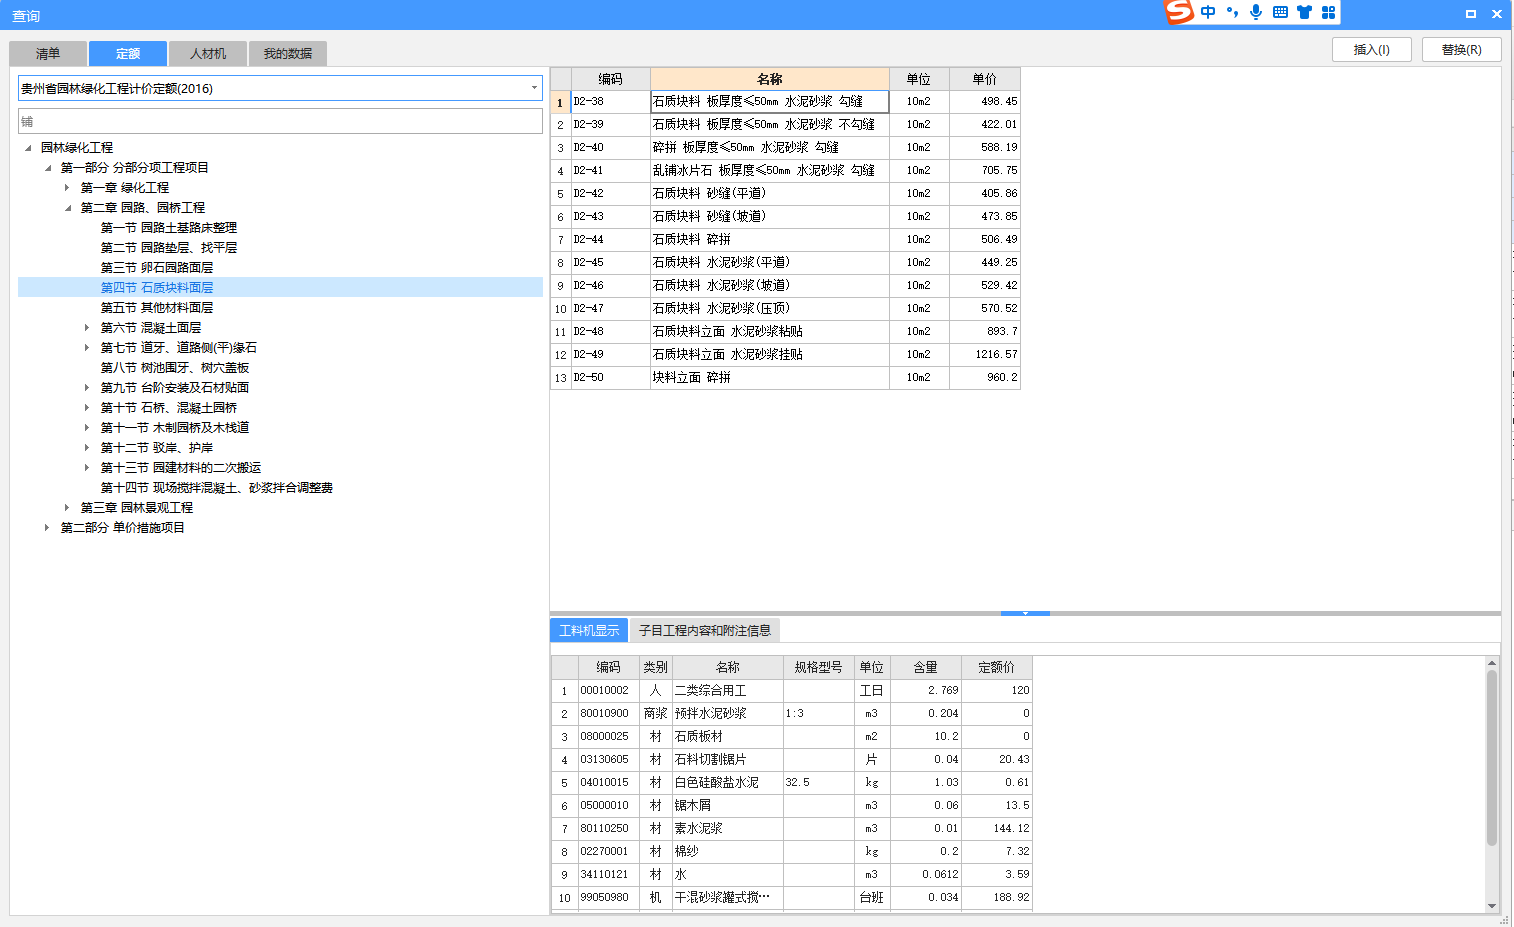
Task: Select 第四节 石质块料面层
Action: point(157,288)
